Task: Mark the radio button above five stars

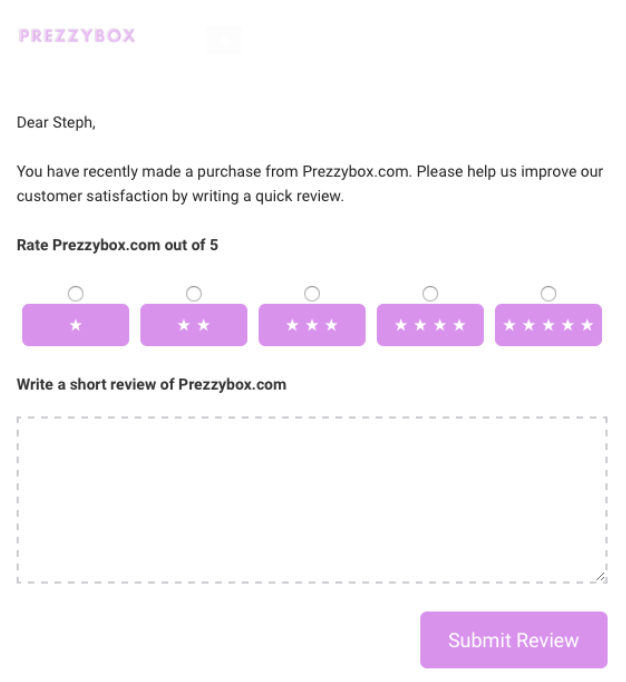Action: point(548,293)
